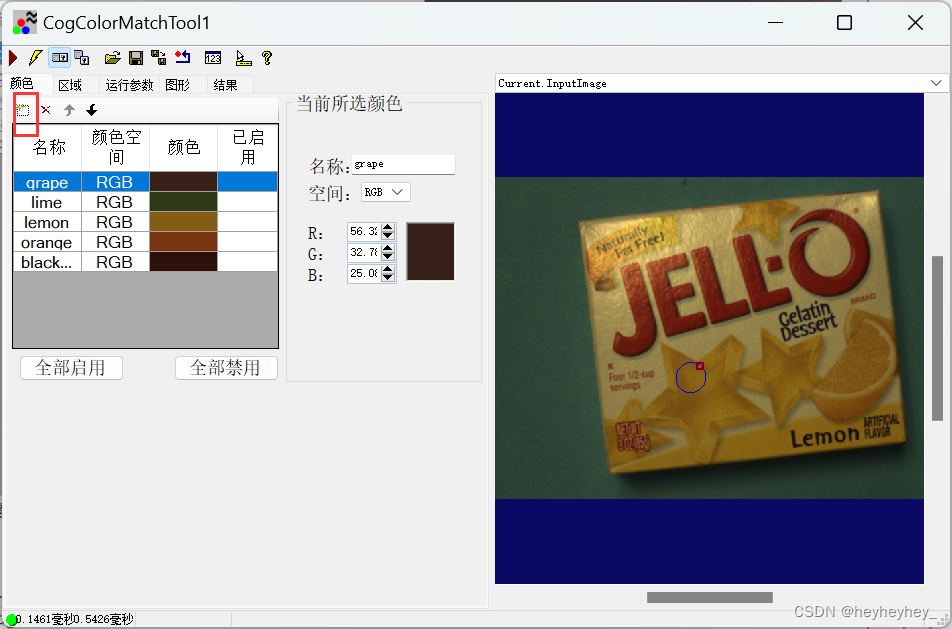Run the color match tool

coord(13,58)
